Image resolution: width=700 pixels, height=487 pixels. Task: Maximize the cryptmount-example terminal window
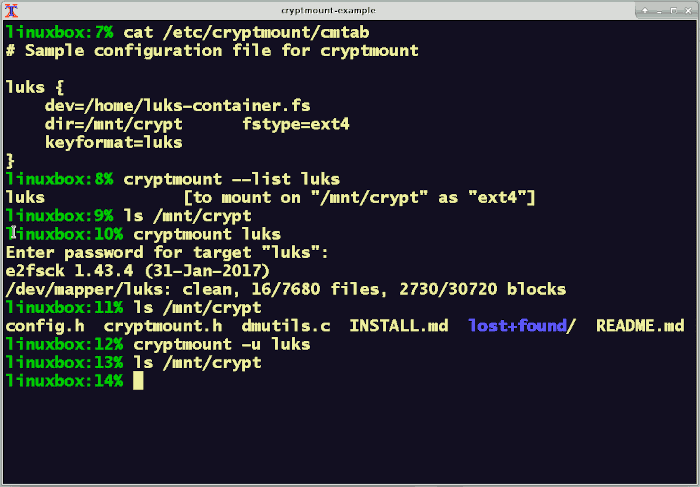click(673, 10)
